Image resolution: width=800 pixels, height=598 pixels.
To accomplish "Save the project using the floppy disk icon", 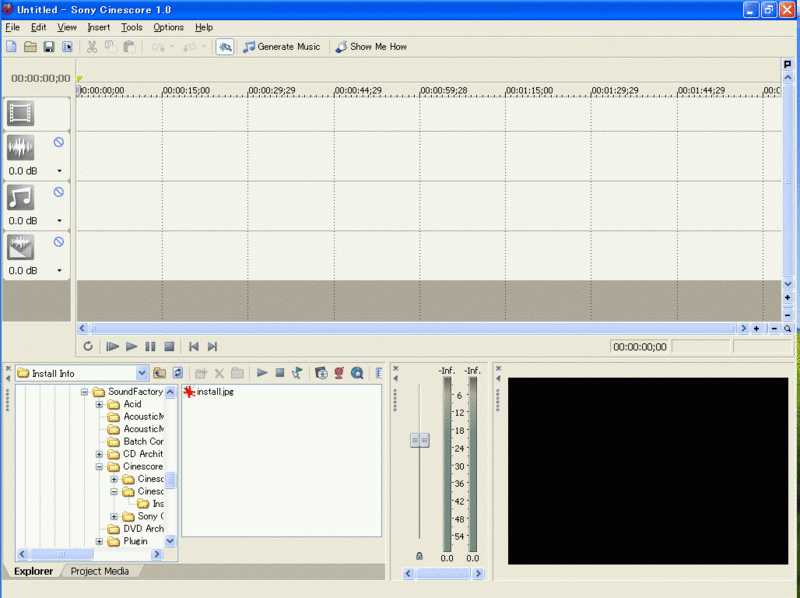I will click(x=48, y=47).
